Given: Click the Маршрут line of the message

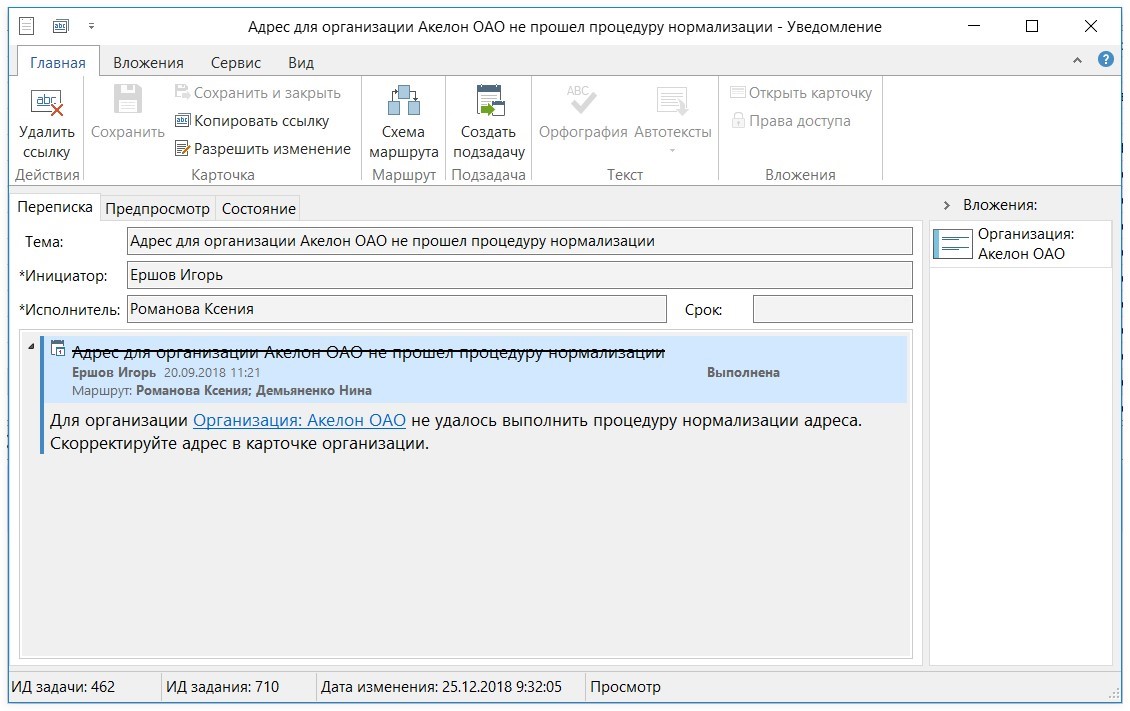Looking at the screenshot, I should pyautogui.click(x=222, y=390).
